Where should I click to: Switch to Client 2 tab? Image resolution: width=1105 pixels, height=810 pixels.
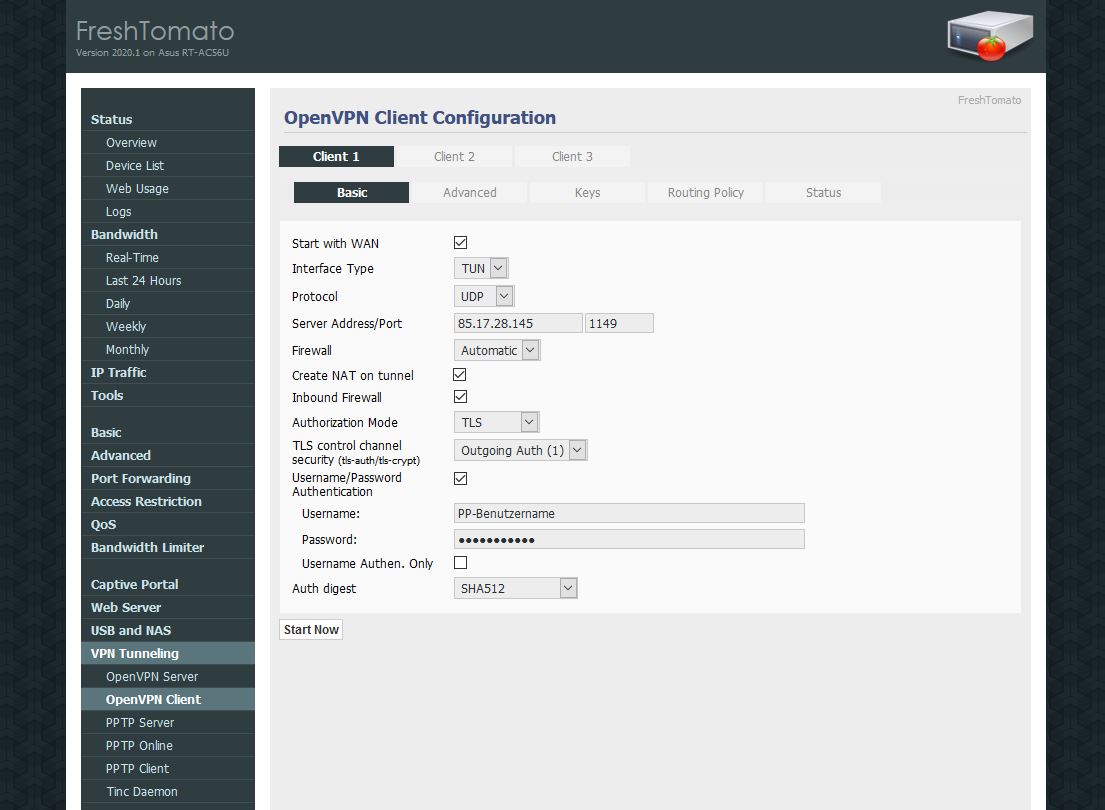[454, 157]
